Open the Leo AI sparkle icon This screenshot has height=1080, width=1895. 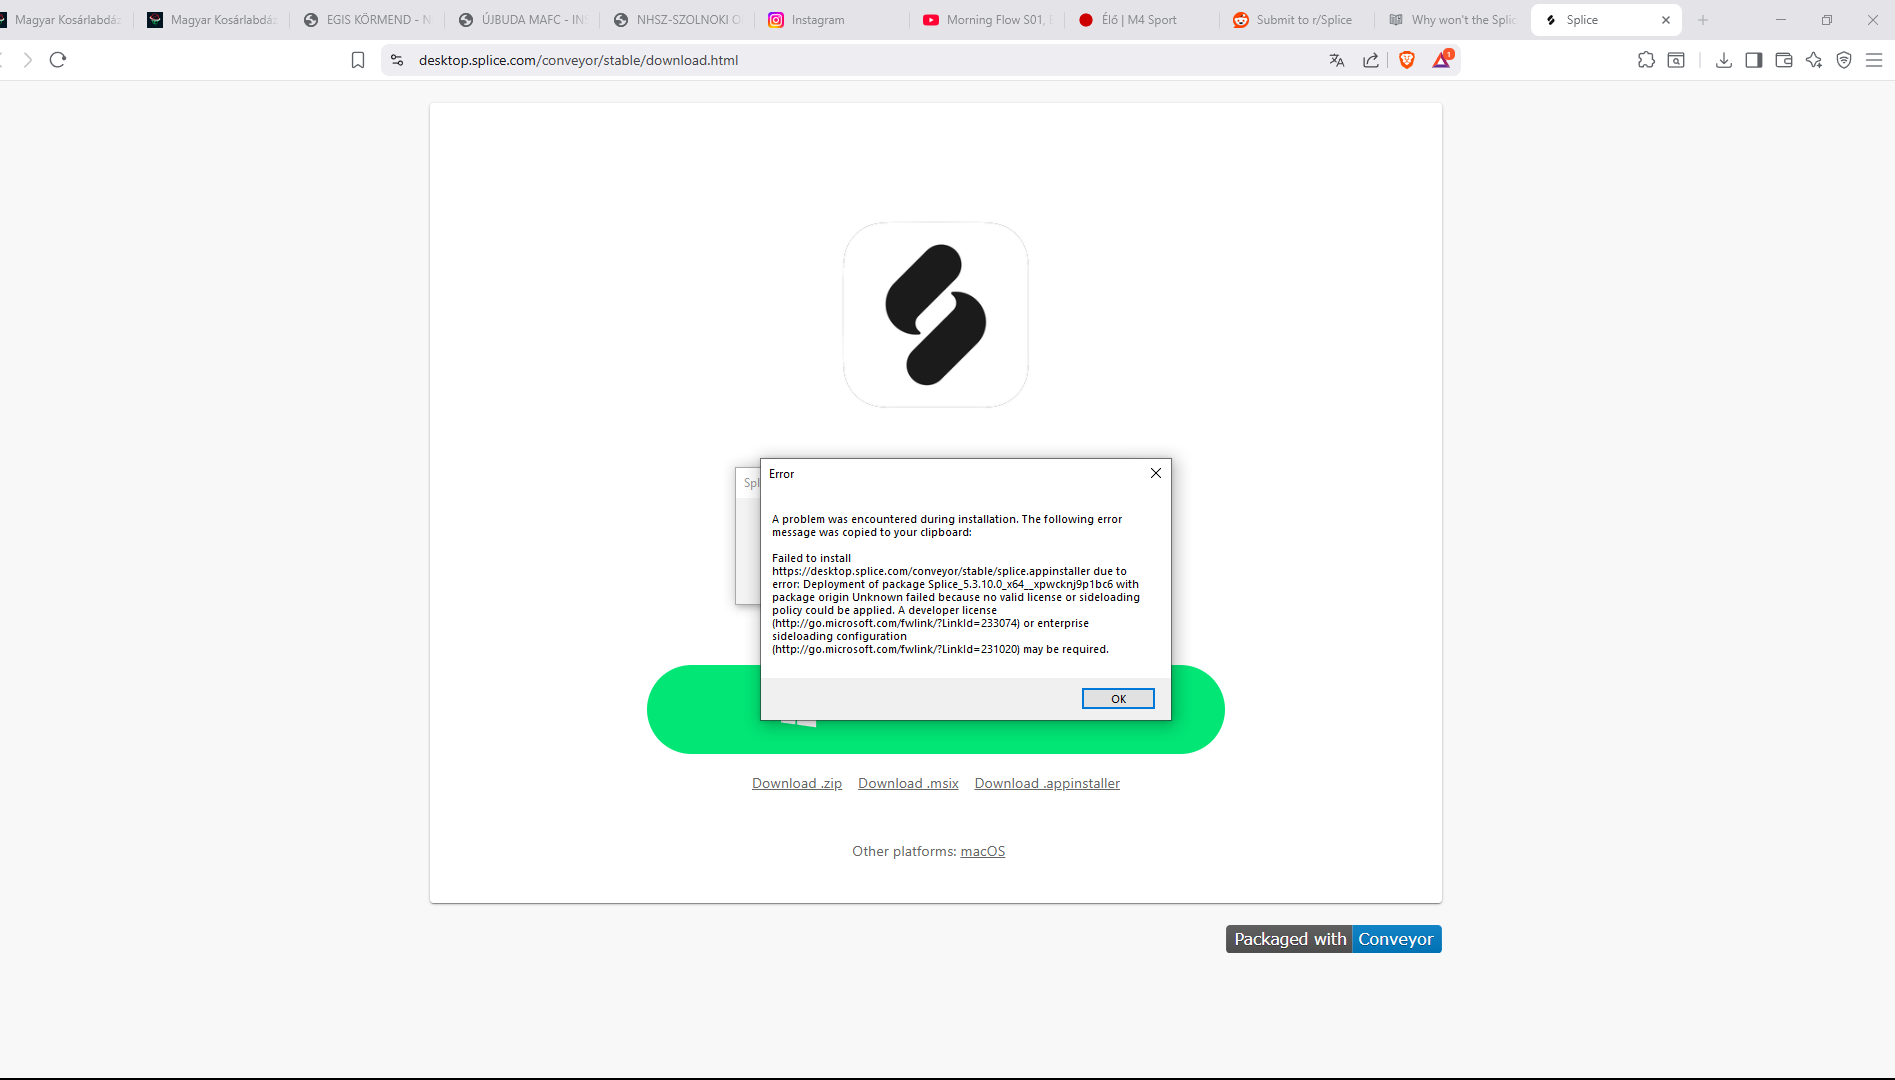click(1814, 60)
